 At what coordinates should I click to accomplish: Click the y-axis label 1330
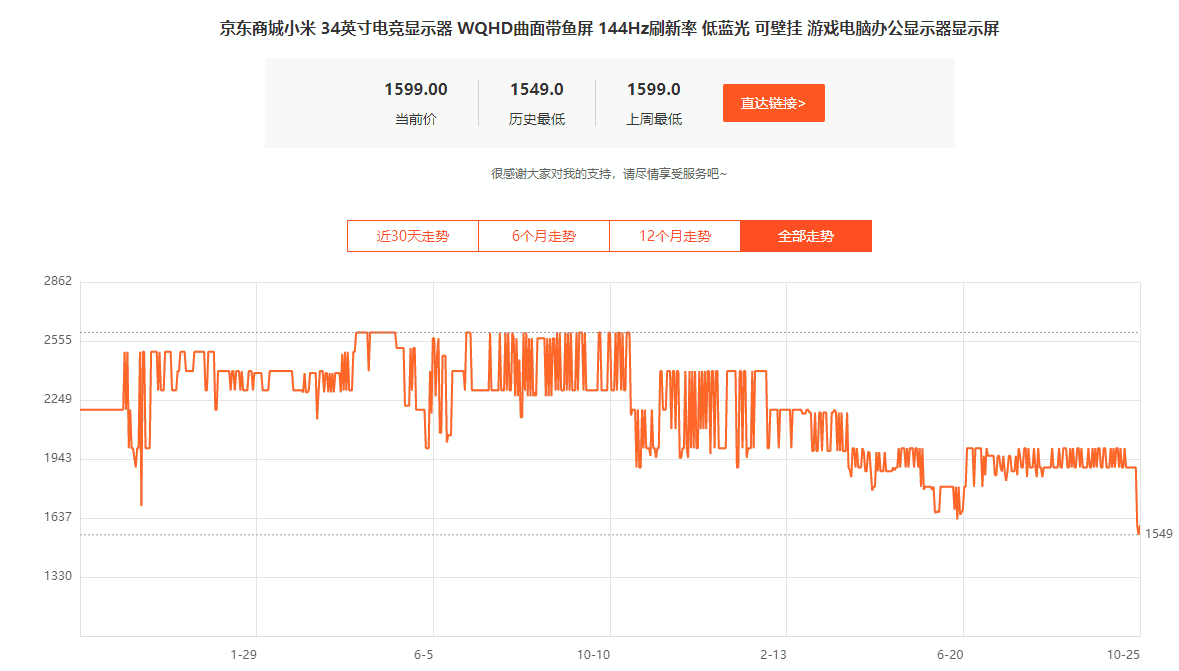click(x=58, y=576)
